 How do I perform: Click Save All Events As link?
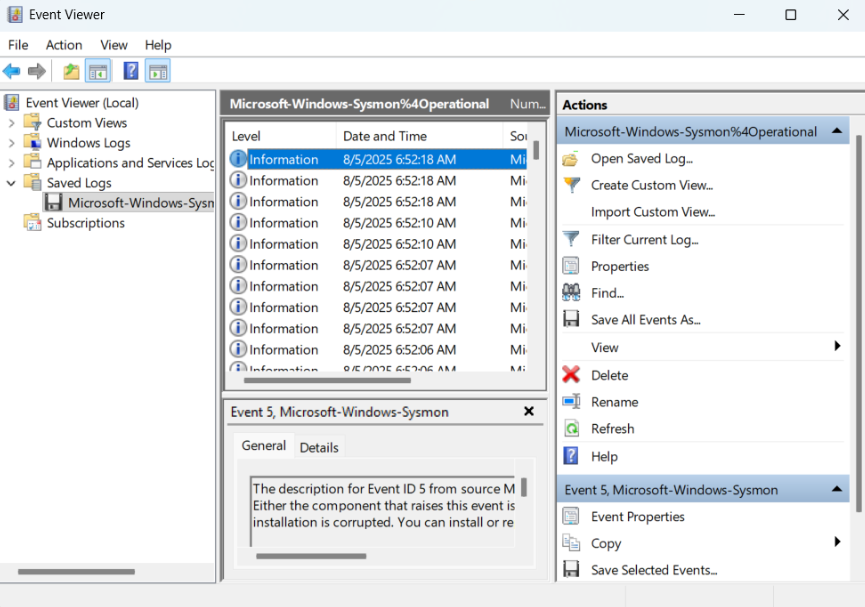point(645,320)
